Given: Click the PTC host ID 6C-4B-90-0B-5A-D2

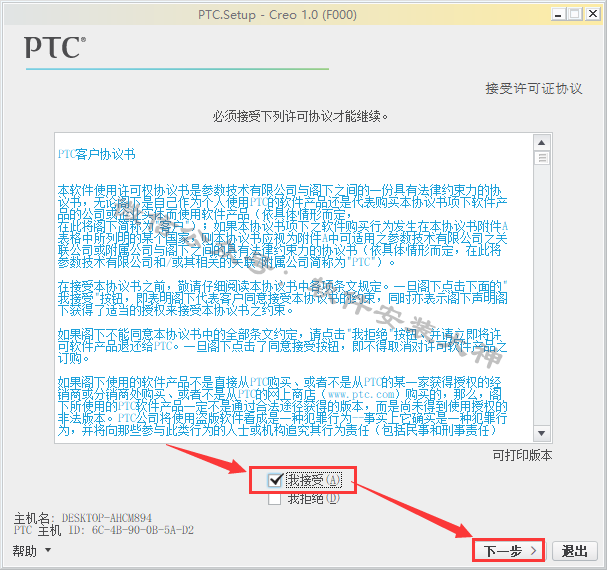Looking at the screenshot, I should 142,530.
